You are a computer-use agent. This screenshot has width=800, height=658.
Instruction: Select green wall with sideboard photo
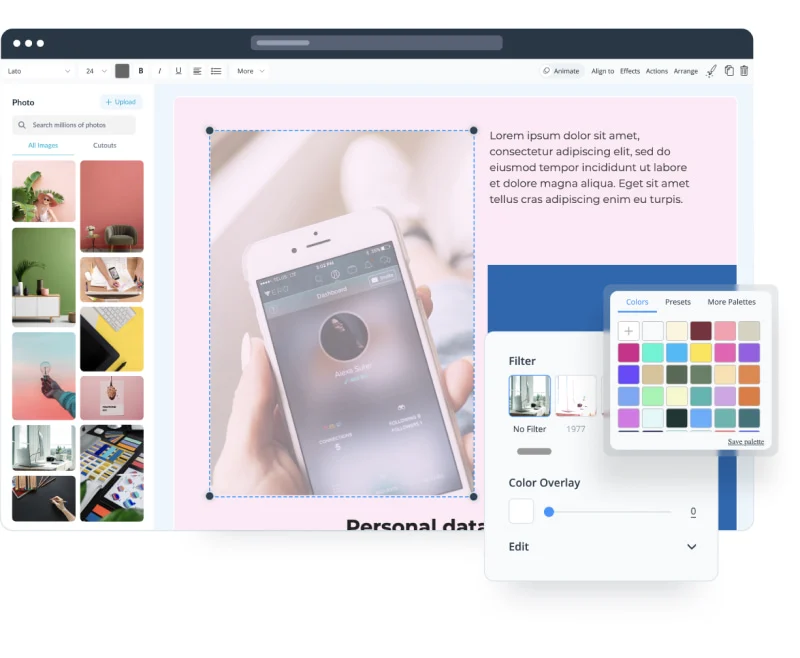pos(44,277)
